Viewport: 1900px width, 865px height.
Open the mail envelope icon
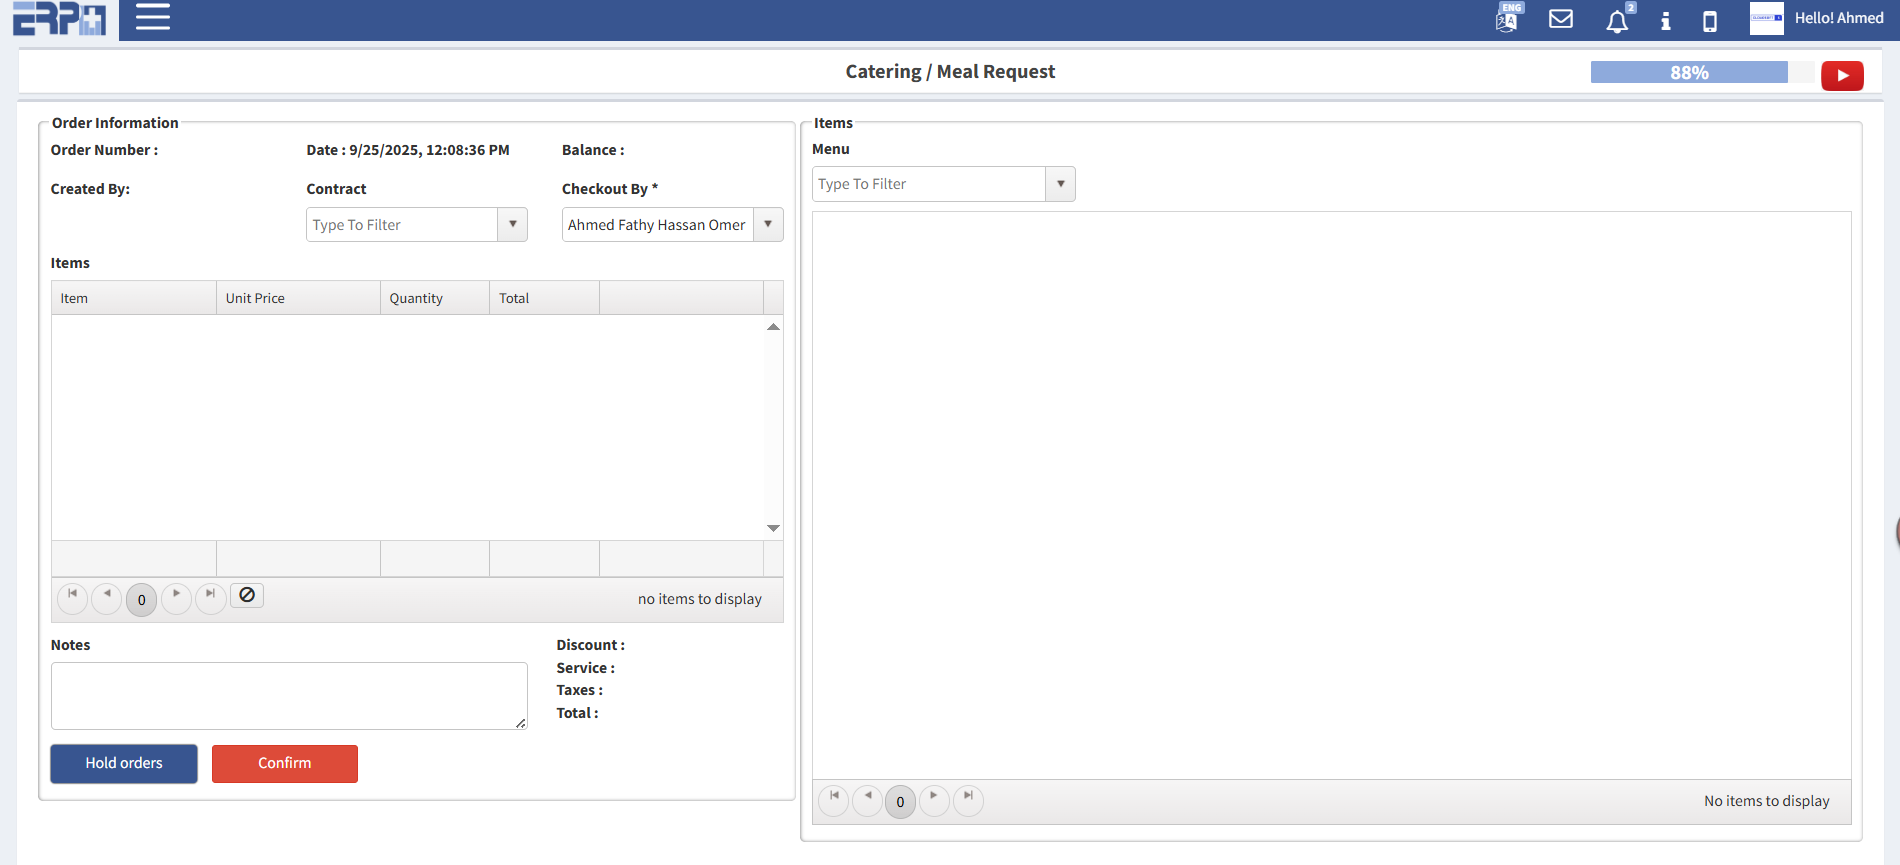[1560, 19]
